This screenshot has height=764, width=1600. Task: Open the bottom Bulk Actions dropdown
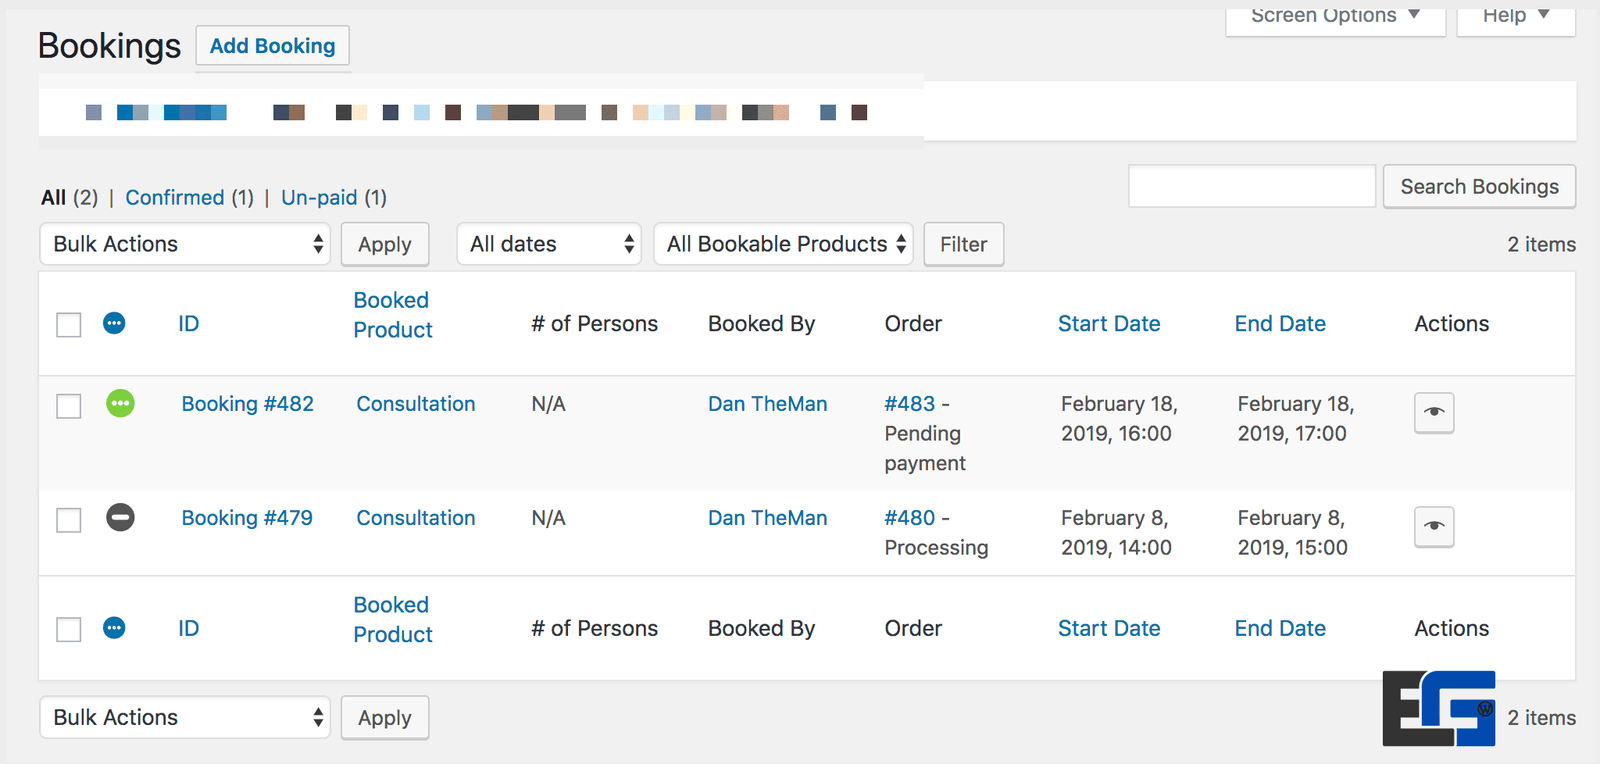(185, 717)
